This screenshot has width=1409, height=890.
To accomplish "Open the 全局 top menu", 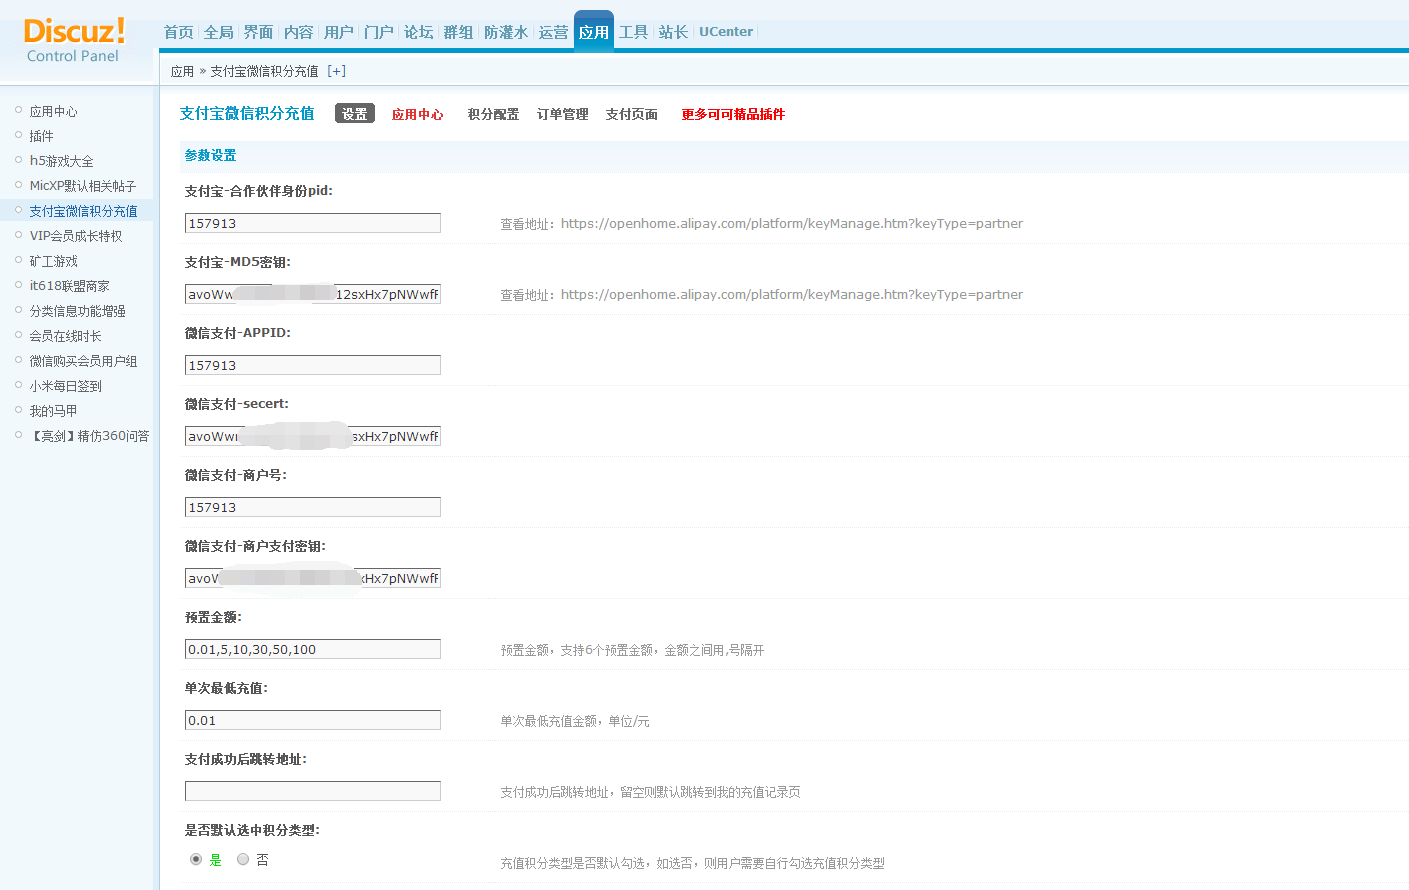I will [219, 32].
